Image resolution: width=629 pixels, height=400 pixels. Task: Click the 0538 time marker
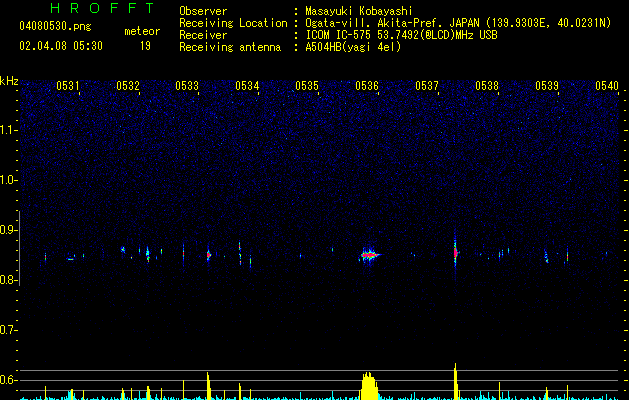[x=487, y=85]
